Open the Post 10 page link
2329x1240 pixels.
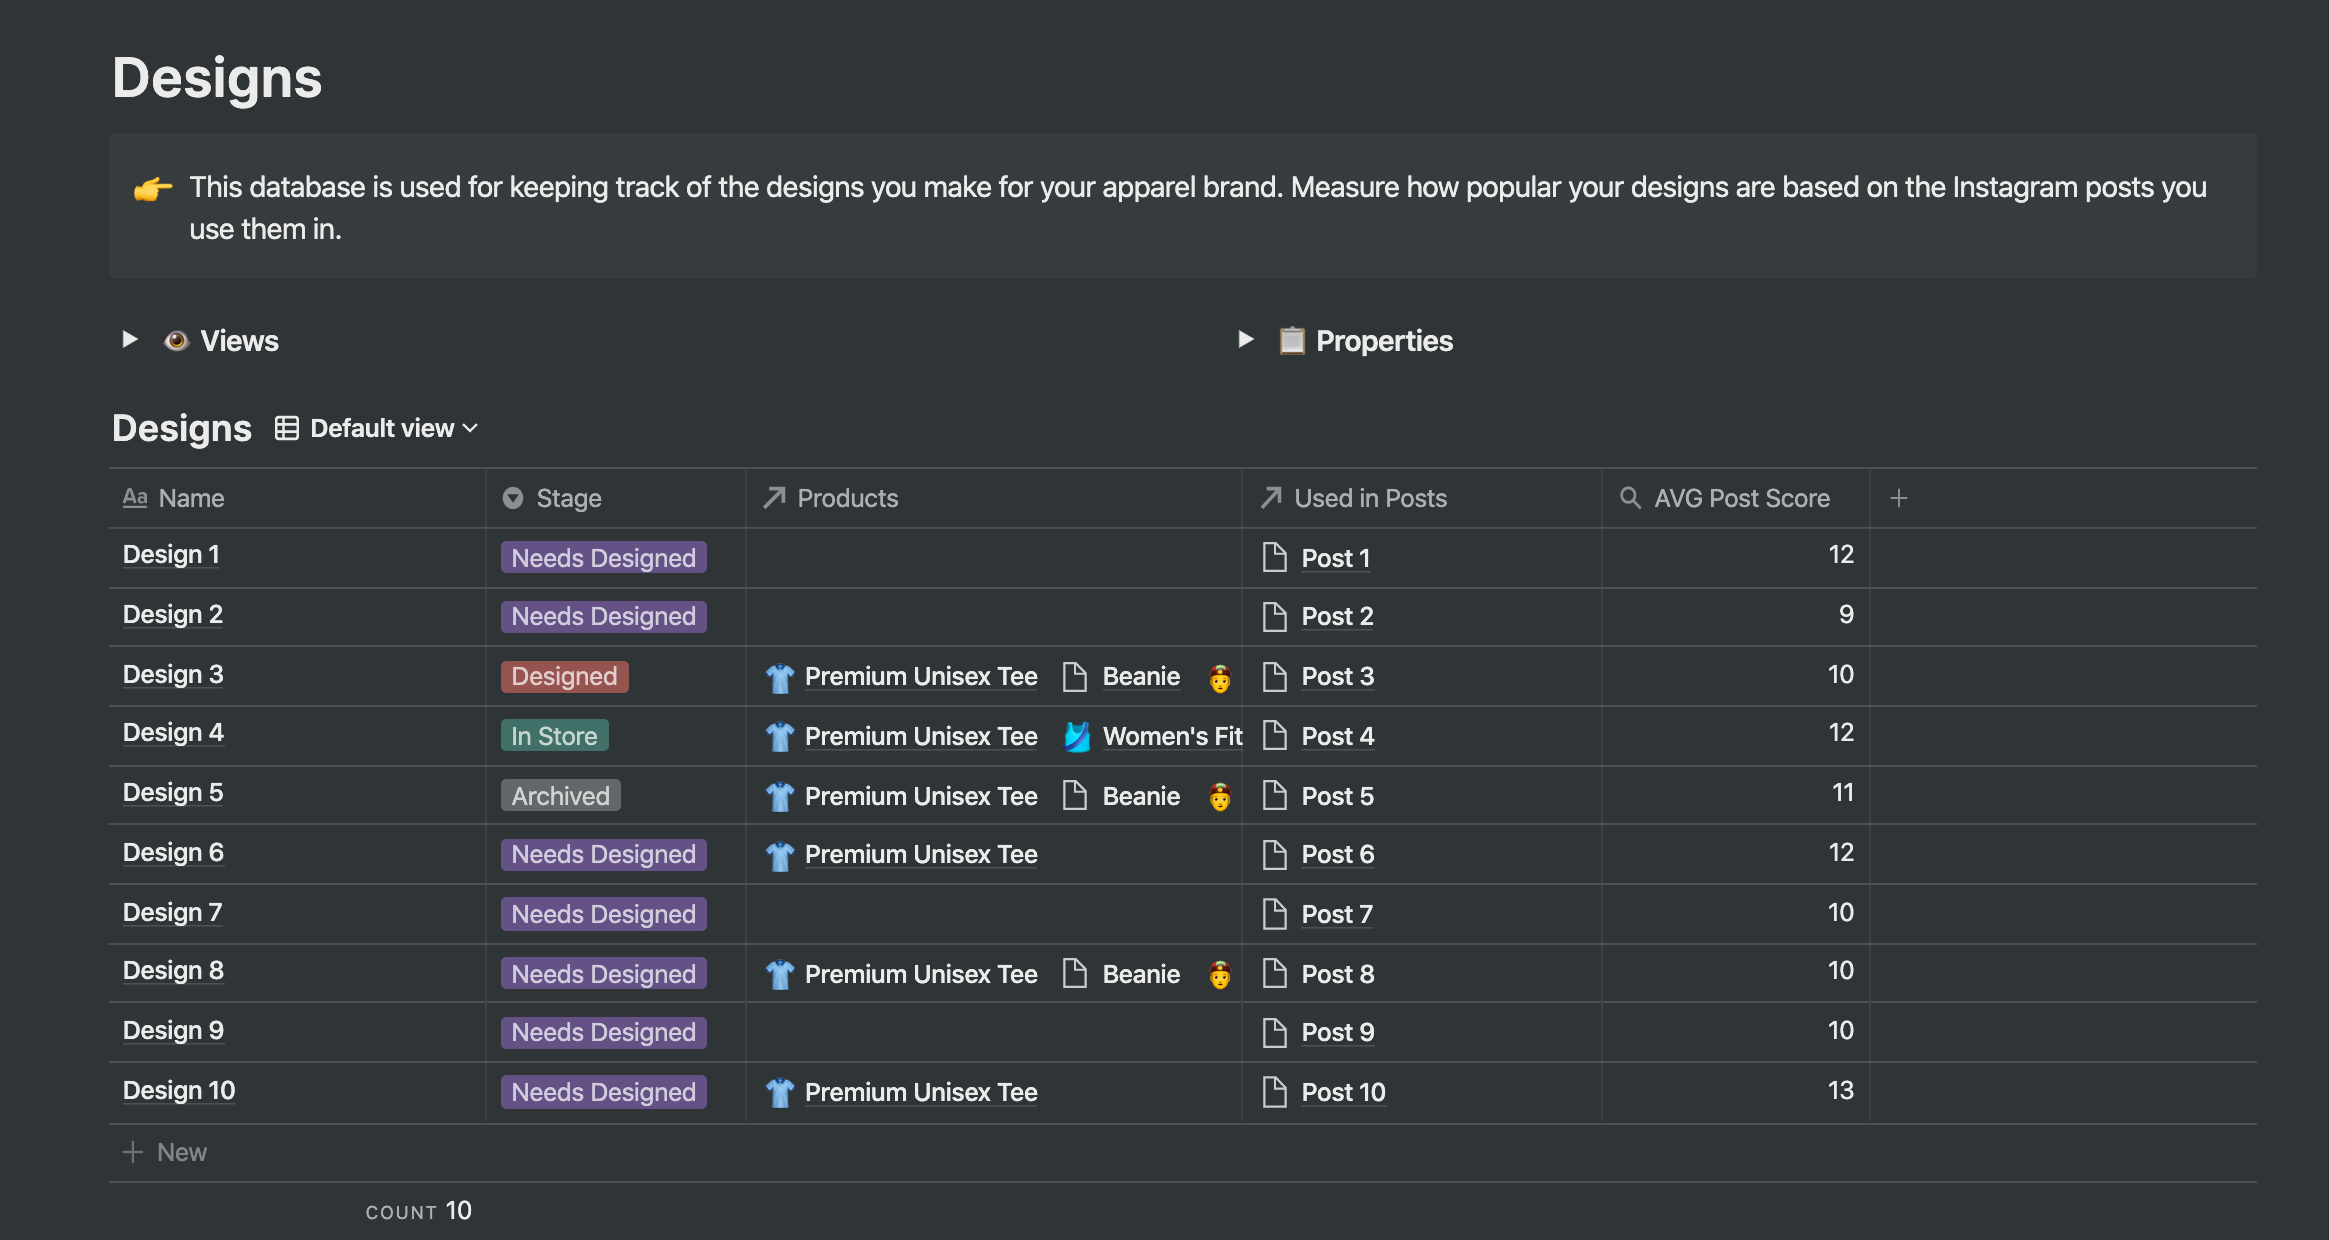click(1342, 1091)
